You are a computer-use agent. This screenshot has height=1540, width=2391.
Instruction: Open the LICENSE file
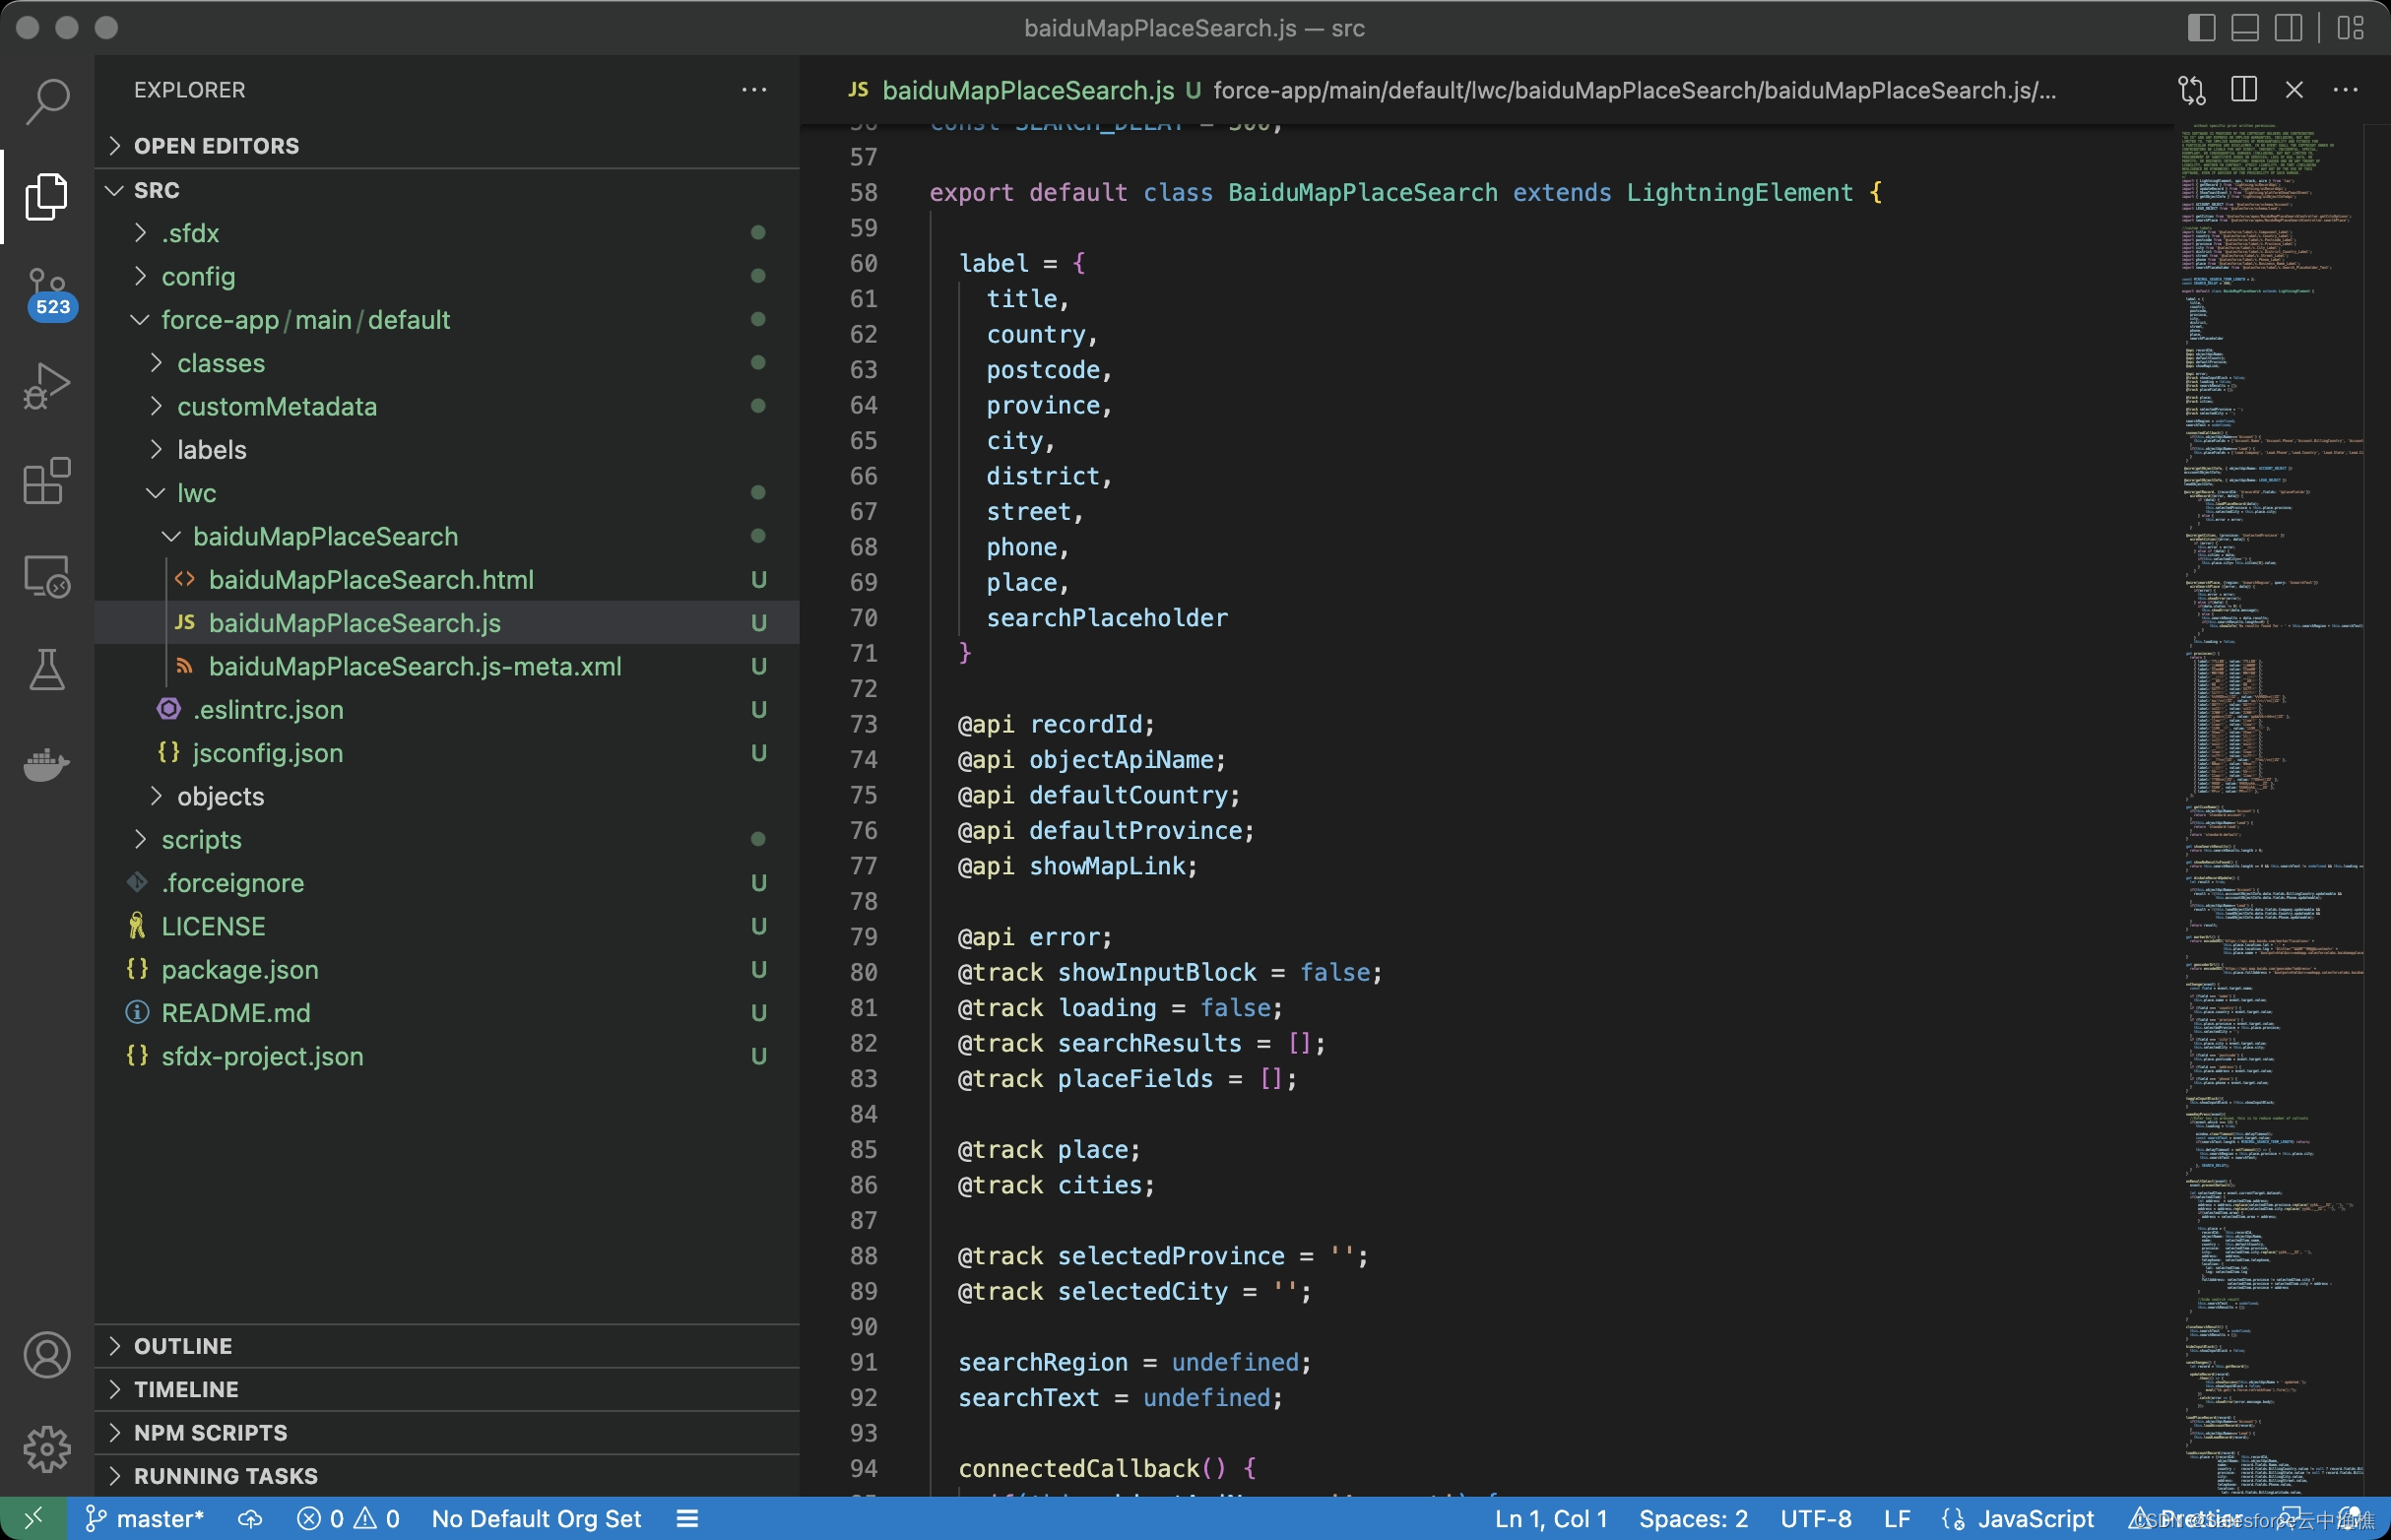[447, 926]
